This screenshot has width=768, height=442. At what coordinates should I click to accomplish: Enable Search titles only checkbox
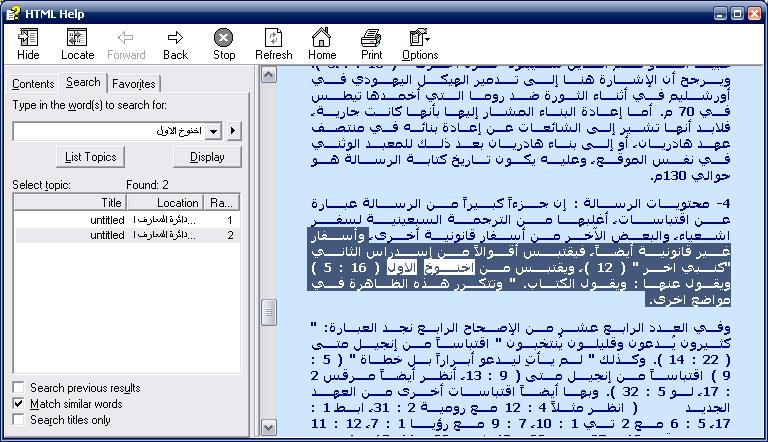pos(18,420)
